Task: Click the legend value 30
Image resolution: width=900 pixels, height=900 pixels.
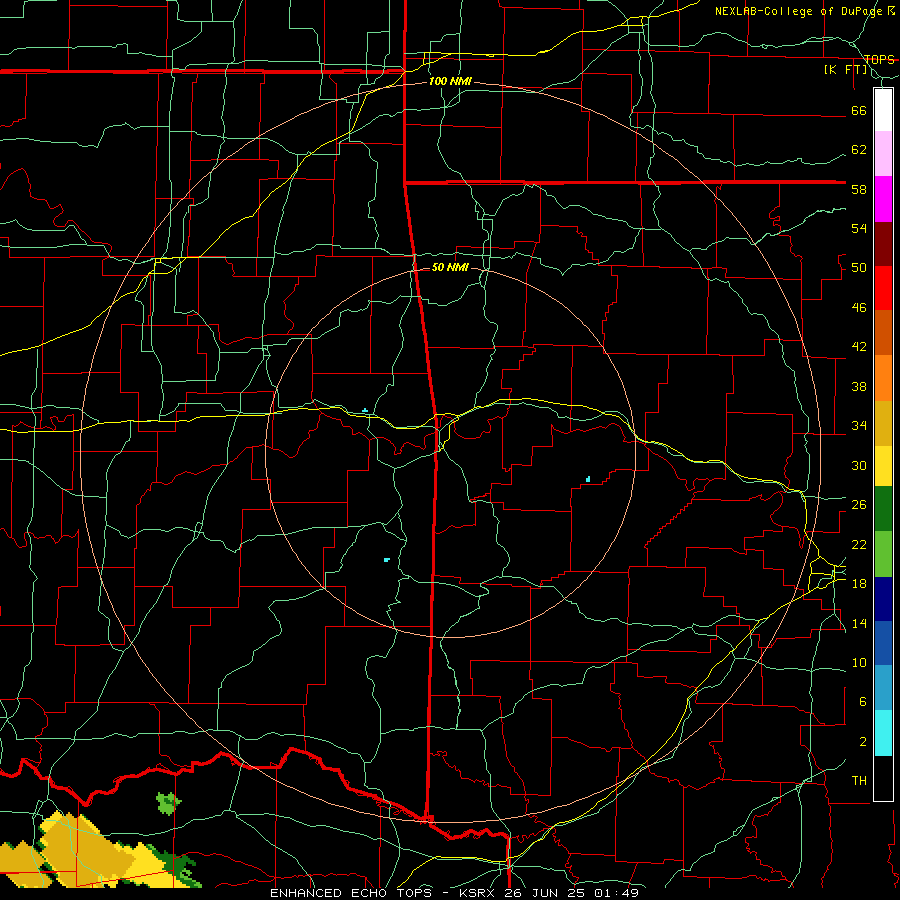Action: 859,465
